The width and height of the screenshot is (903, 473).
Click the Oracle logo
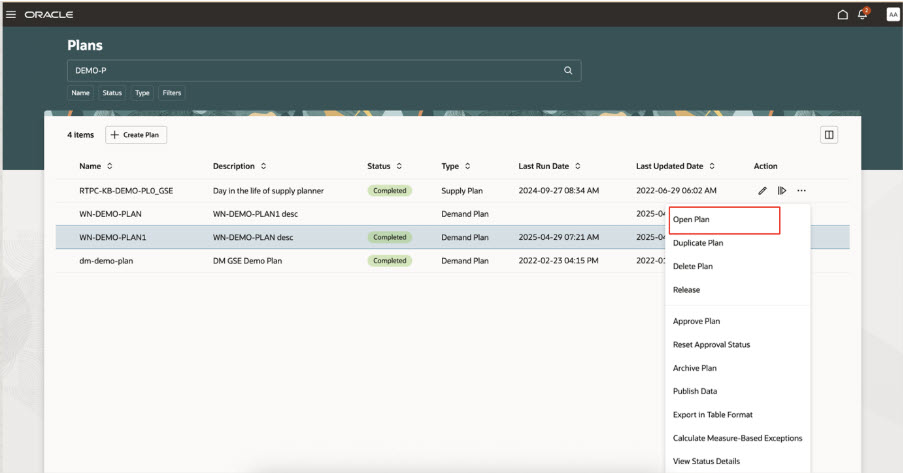pyautogui.click(x=49, y=14)
